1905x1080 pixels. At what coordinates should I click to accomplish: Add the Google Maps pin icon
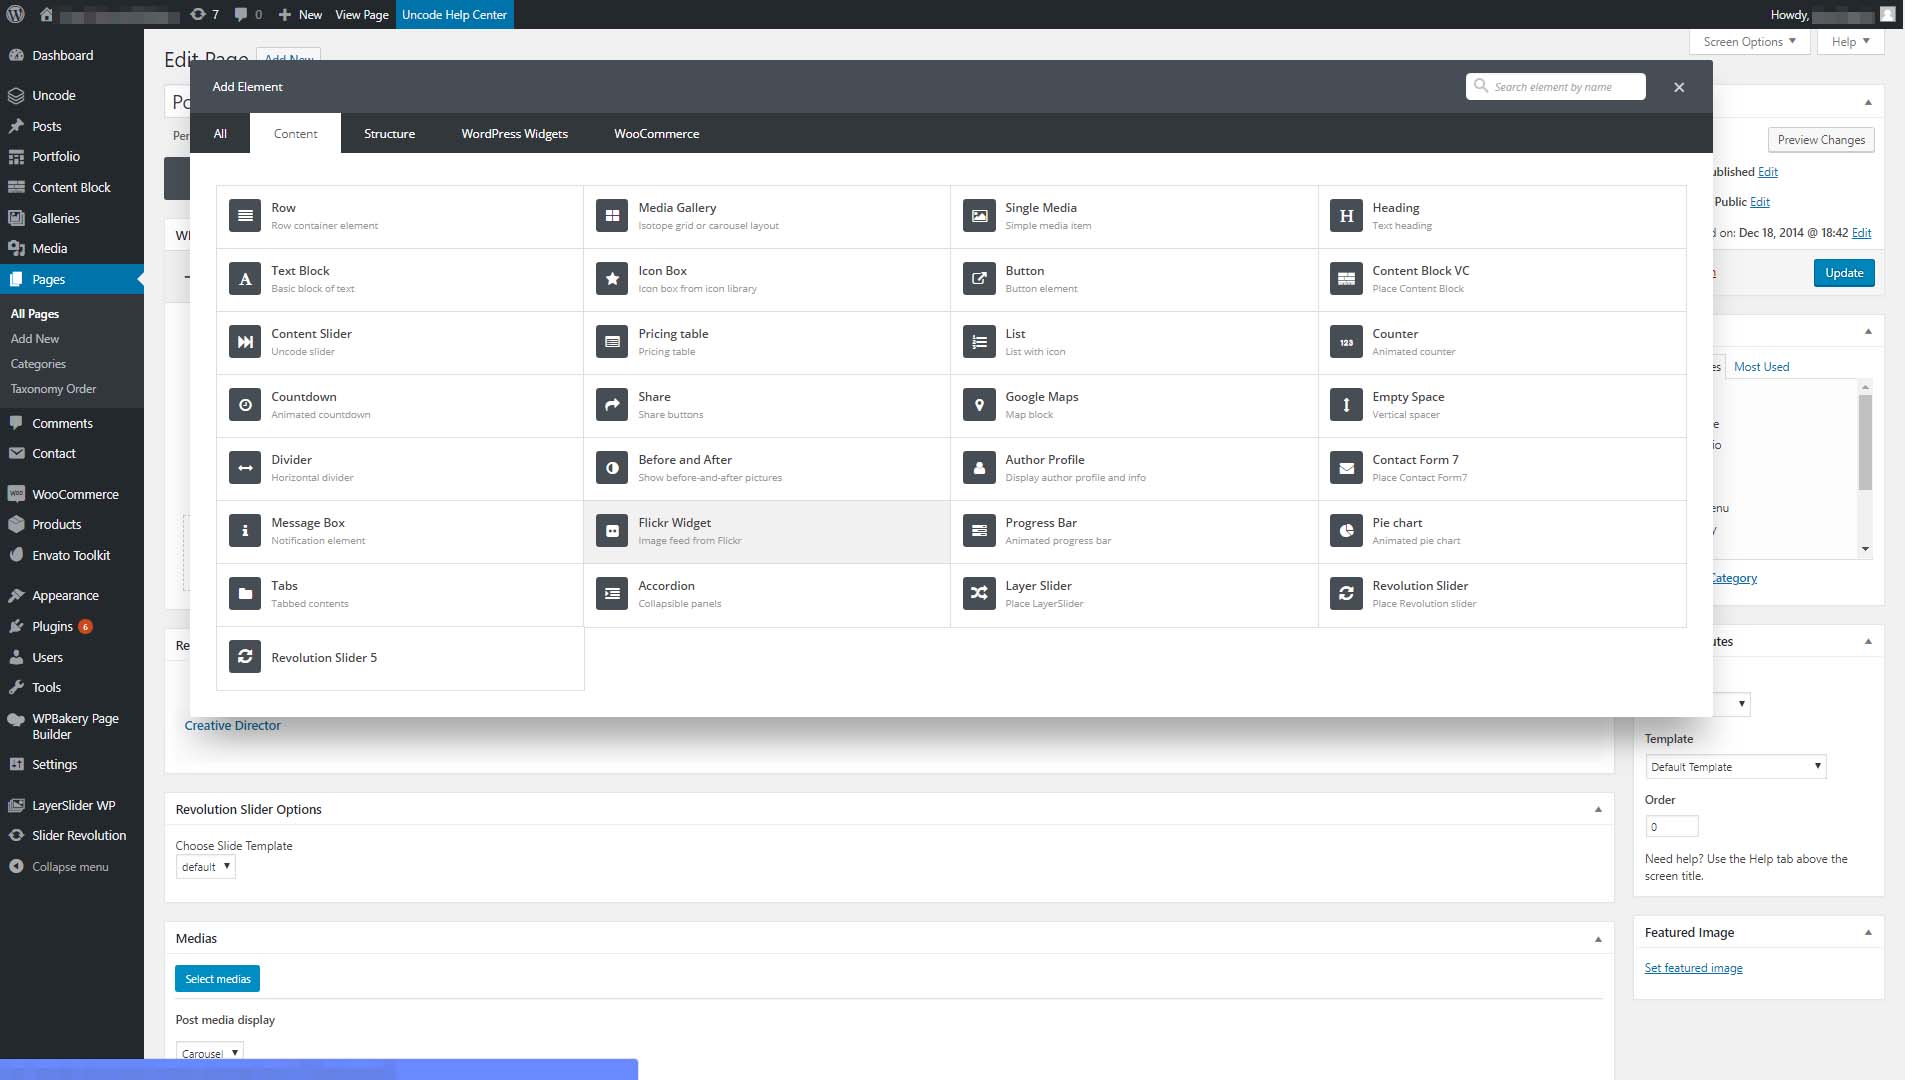click(979, 405)
